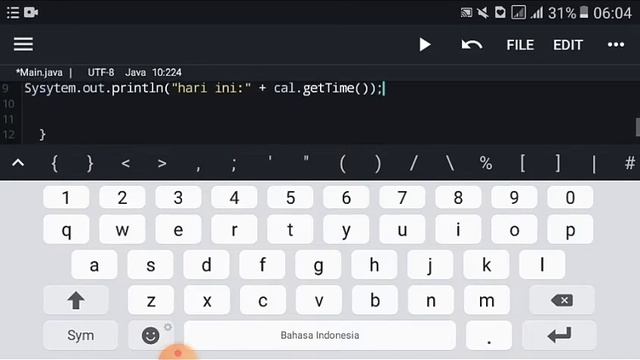Tap the t key

290,230
